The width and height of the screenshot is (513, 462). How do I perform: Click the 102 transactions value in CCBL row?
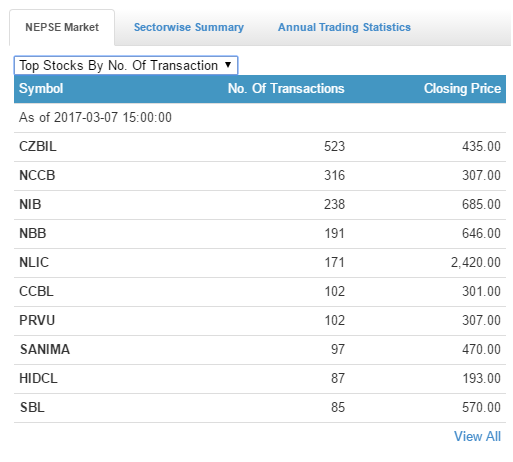pyautogui.click(x=334, y=291)
